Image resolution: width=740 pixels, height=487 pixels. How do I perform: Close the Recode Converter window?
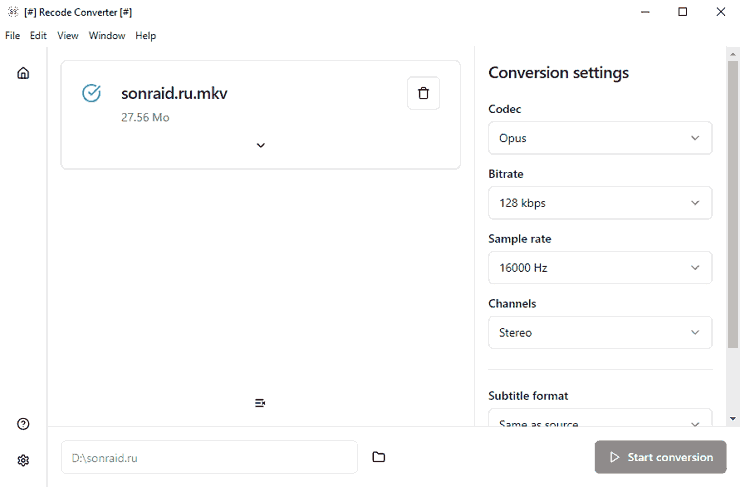coord(720,12)
